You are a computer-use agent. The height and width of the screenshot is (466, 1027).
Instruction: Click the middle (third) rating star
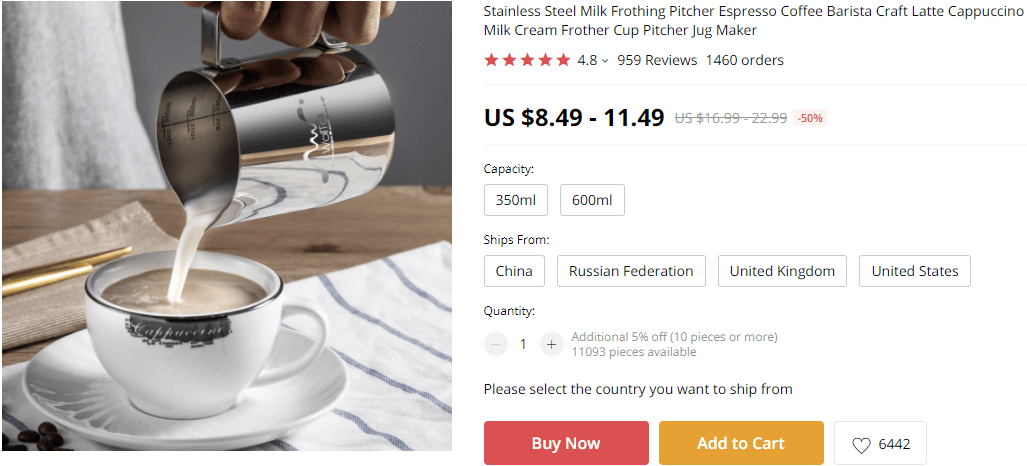point(527,60)
